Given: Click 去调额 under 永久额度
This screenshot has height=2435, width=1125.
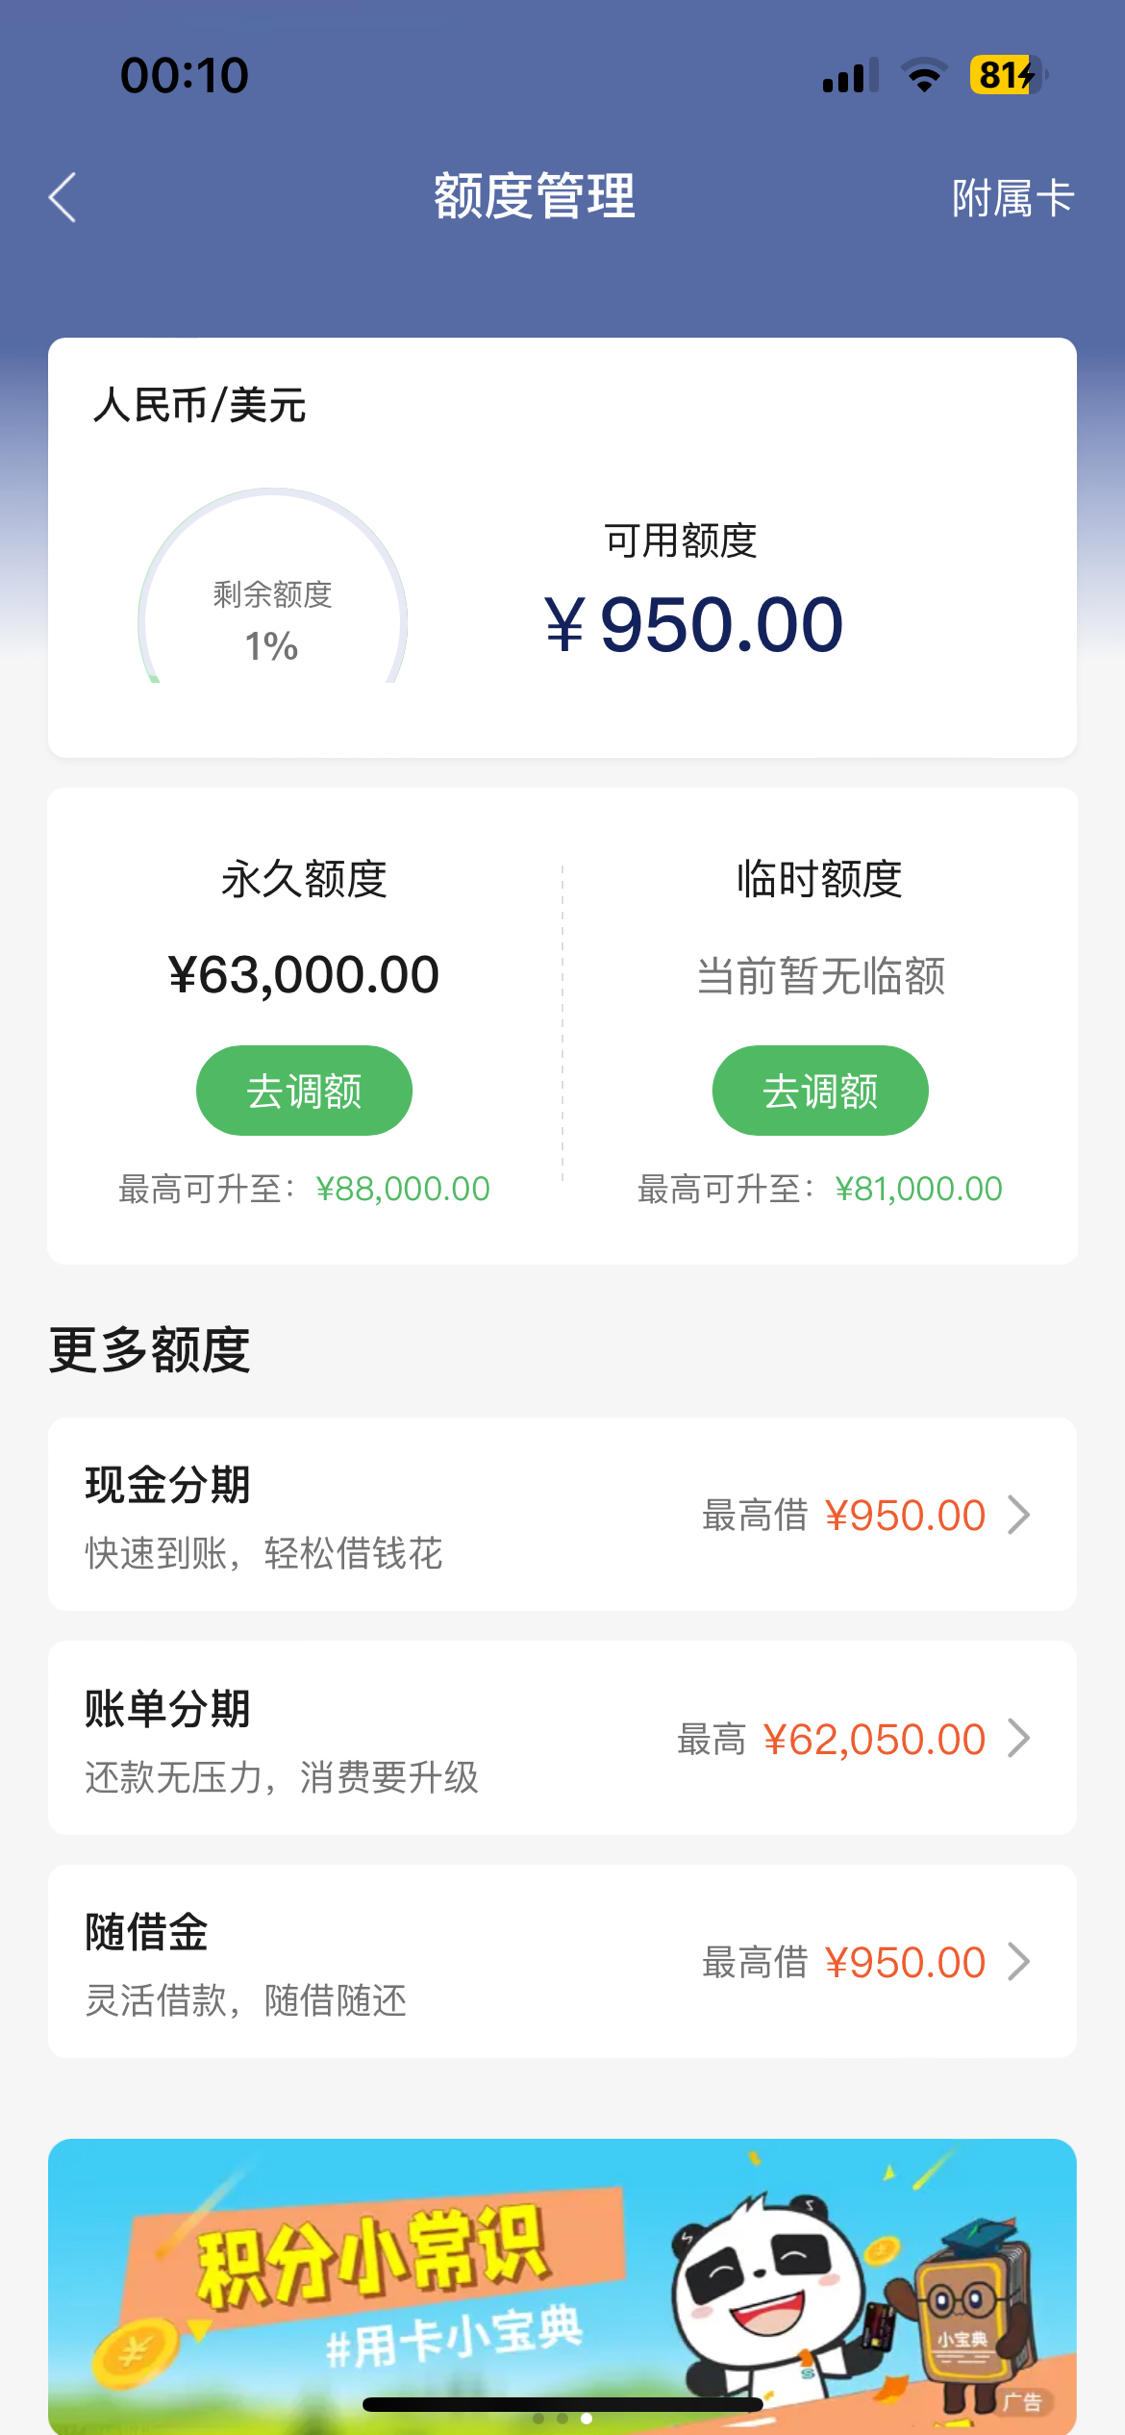Looking at the screenshot, I should 304,1090.
